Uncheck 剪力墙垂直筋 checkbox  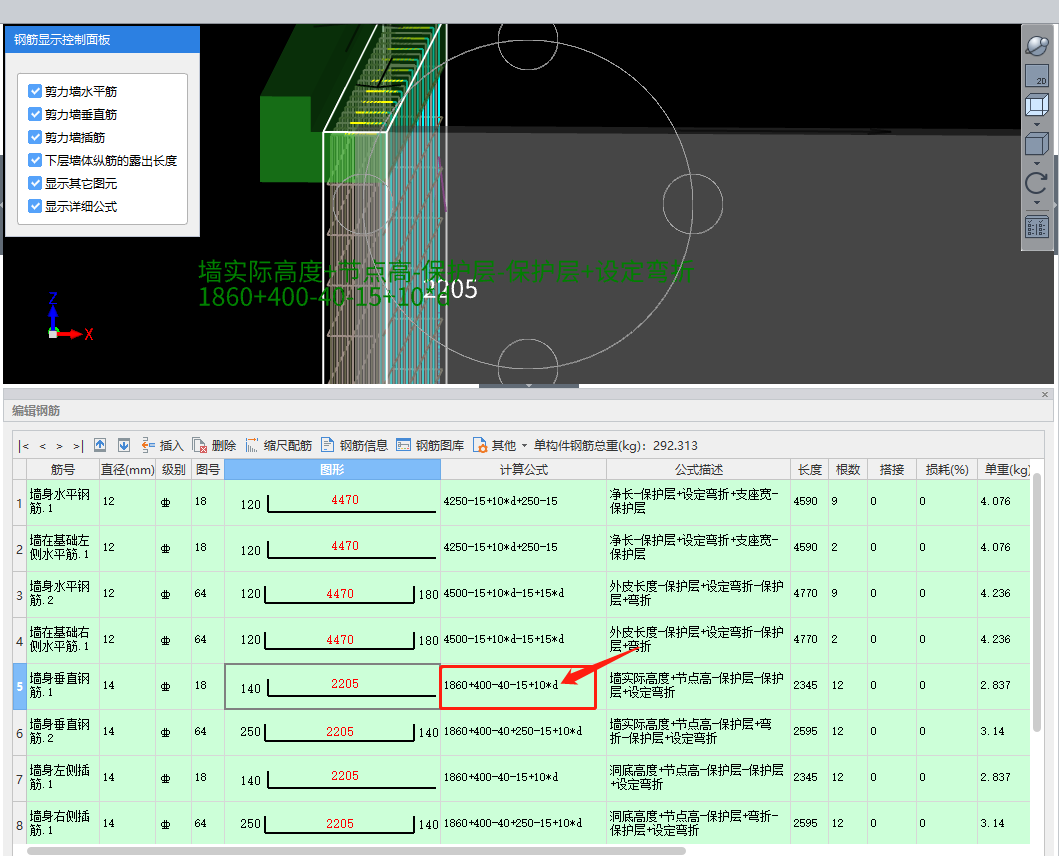point(35,114)
